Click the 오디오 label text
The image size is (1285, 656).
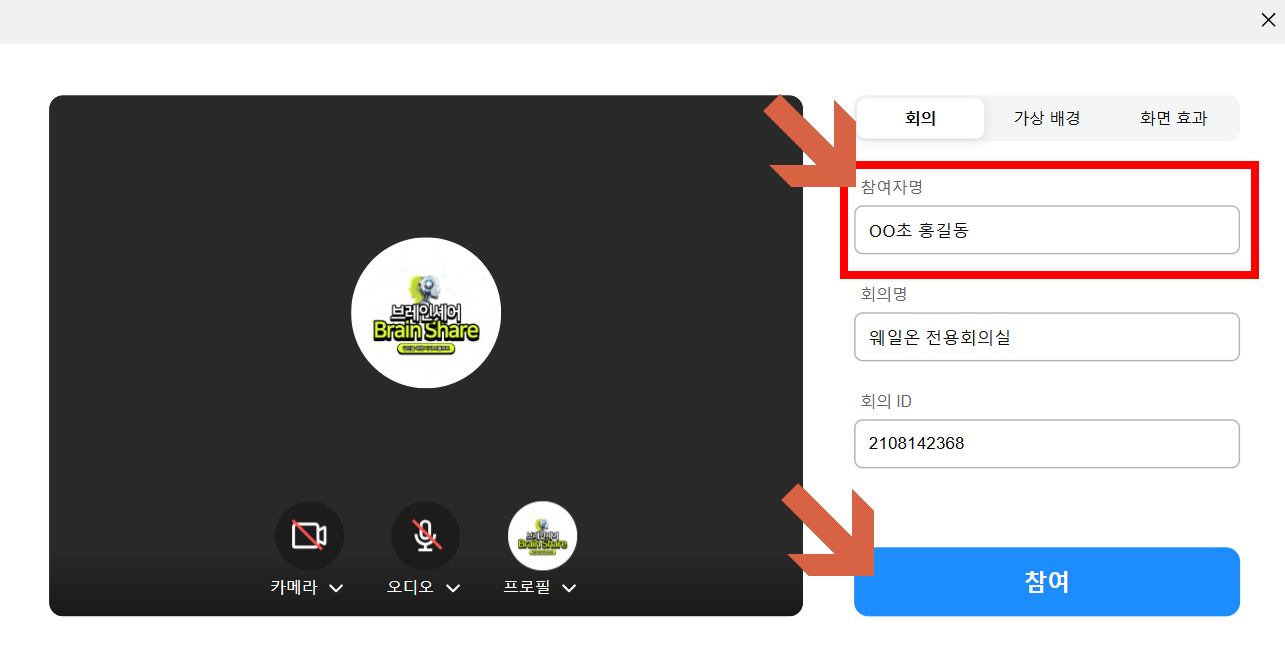click(x=410, y=588)
